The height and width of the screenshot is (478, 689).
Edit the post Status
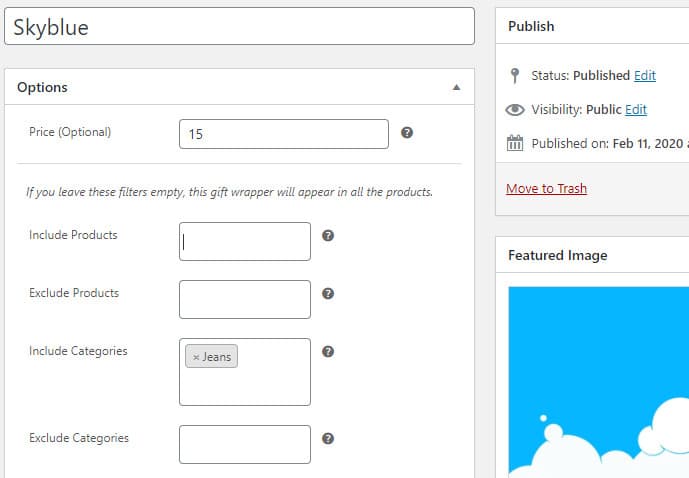[645, 76]
